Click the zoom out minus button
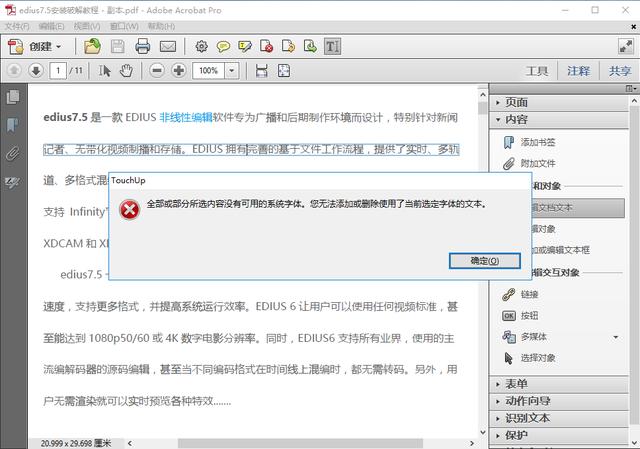The height and width of the screenshot is (449, 640). click(x=157, y=71)
